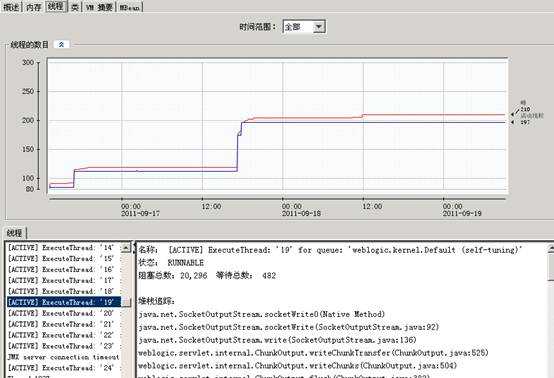Select the lower 线程 tab above thread list
The width and height of the screenshot is (554, 378).
pyautogui.click(x=14, y=233)
